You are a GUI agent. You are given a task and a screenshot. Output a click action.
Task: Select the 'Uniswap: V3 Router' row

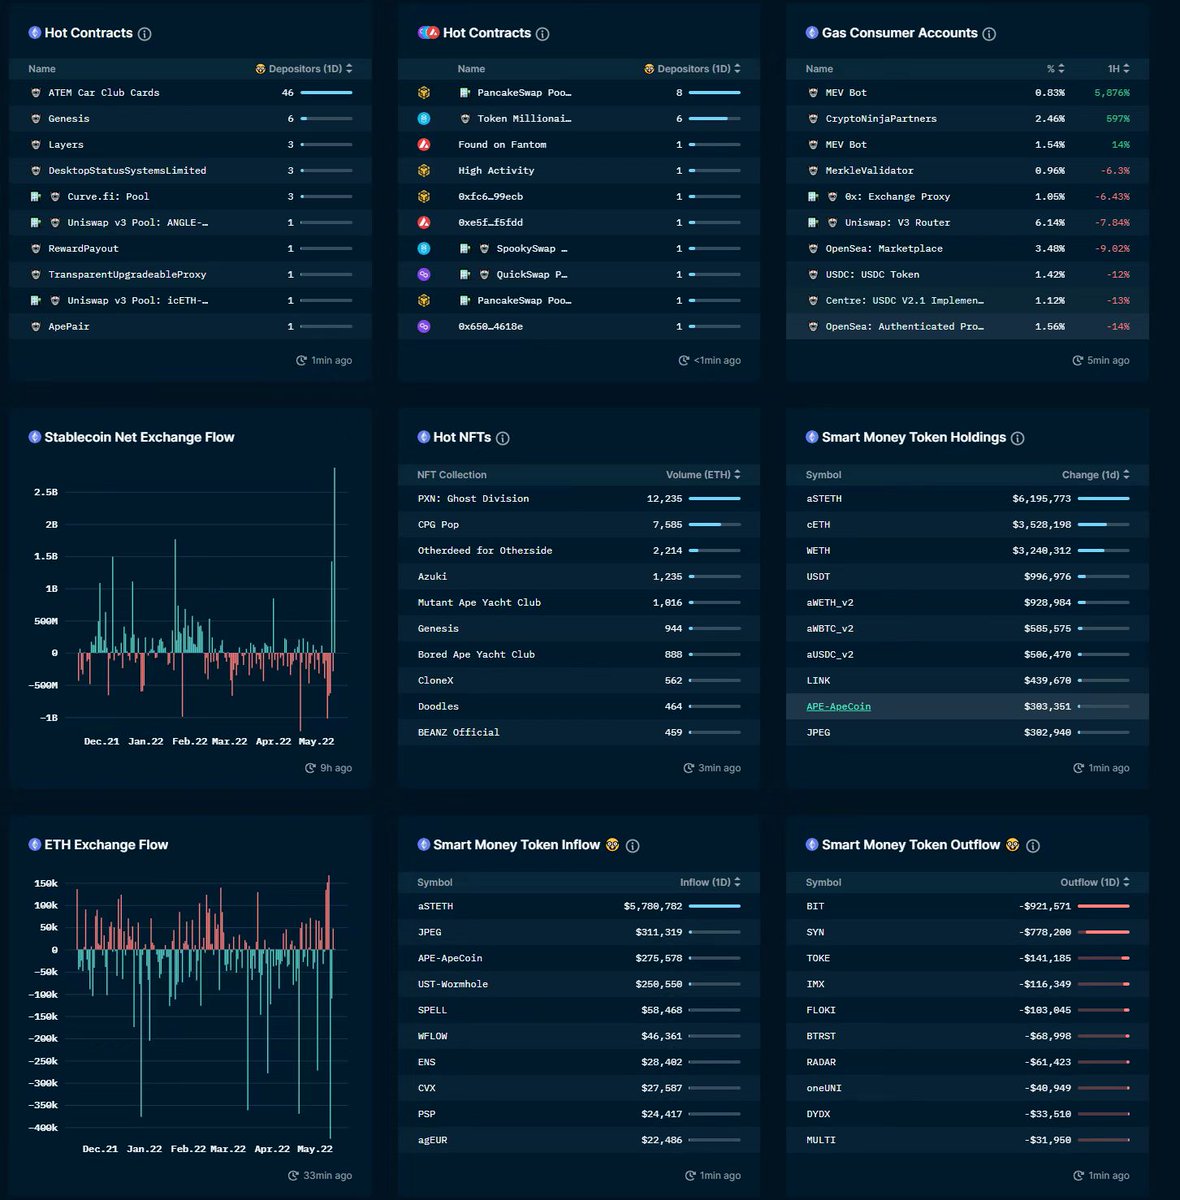[967, 222]
